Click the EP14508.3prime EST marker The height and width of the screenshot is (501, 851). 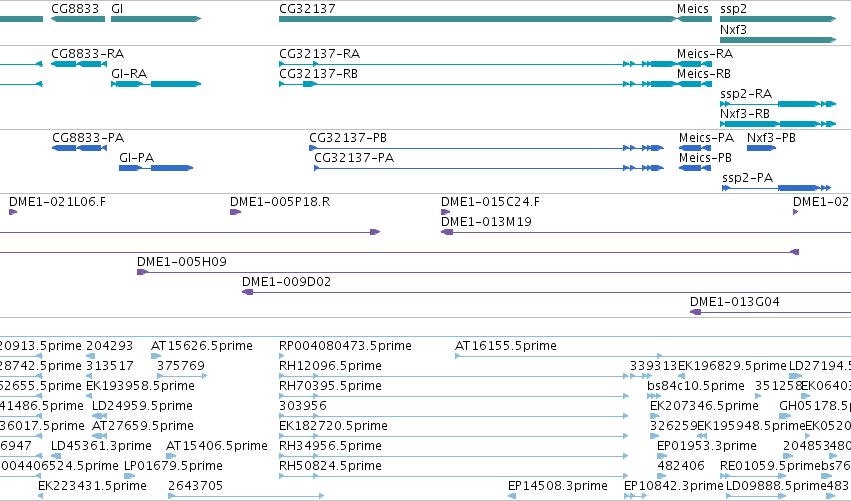pyautogui.click(x=512, y=496)
